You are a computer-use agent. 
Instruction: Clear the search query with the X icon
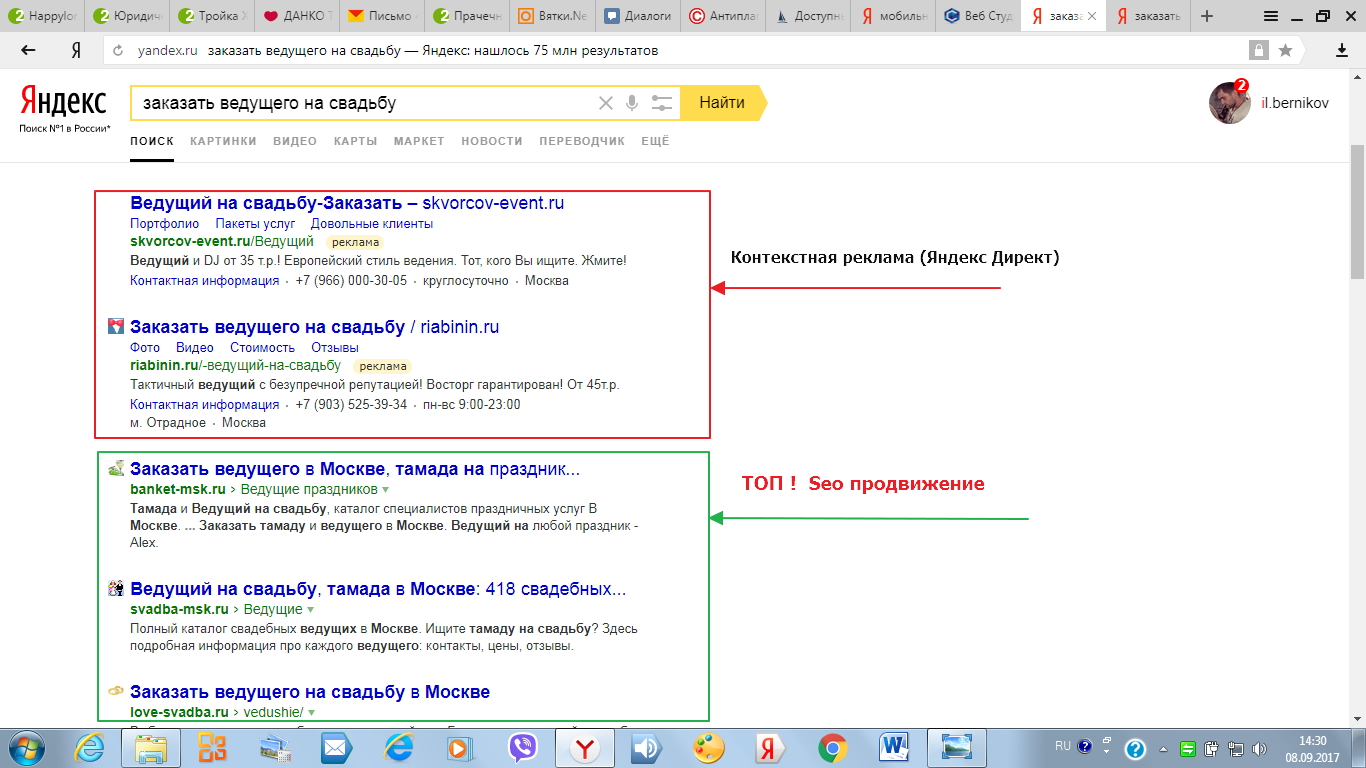[x=605, y=103]
